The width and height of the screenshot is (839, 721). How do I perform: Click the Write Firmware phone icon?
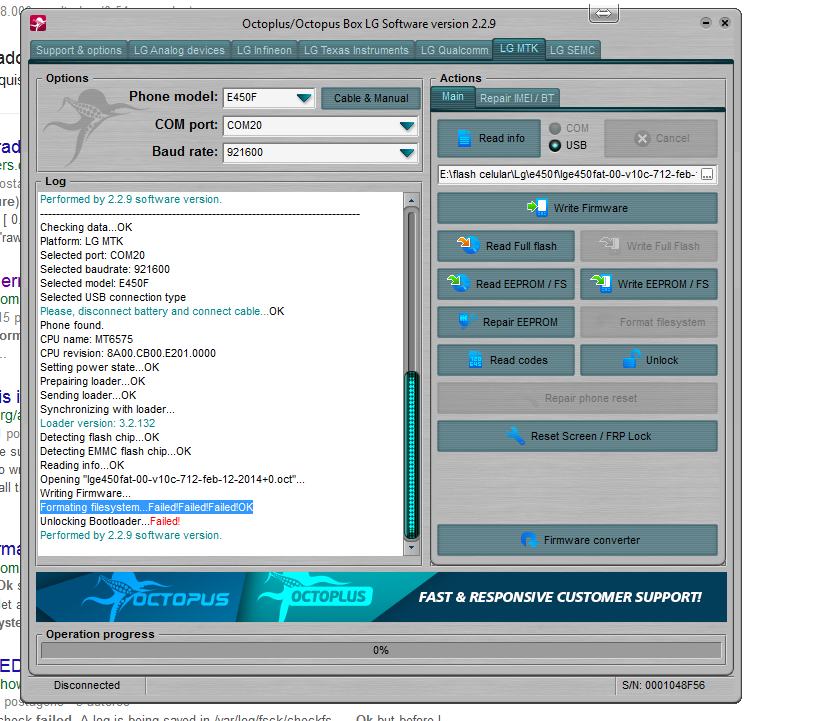(537, 208)
